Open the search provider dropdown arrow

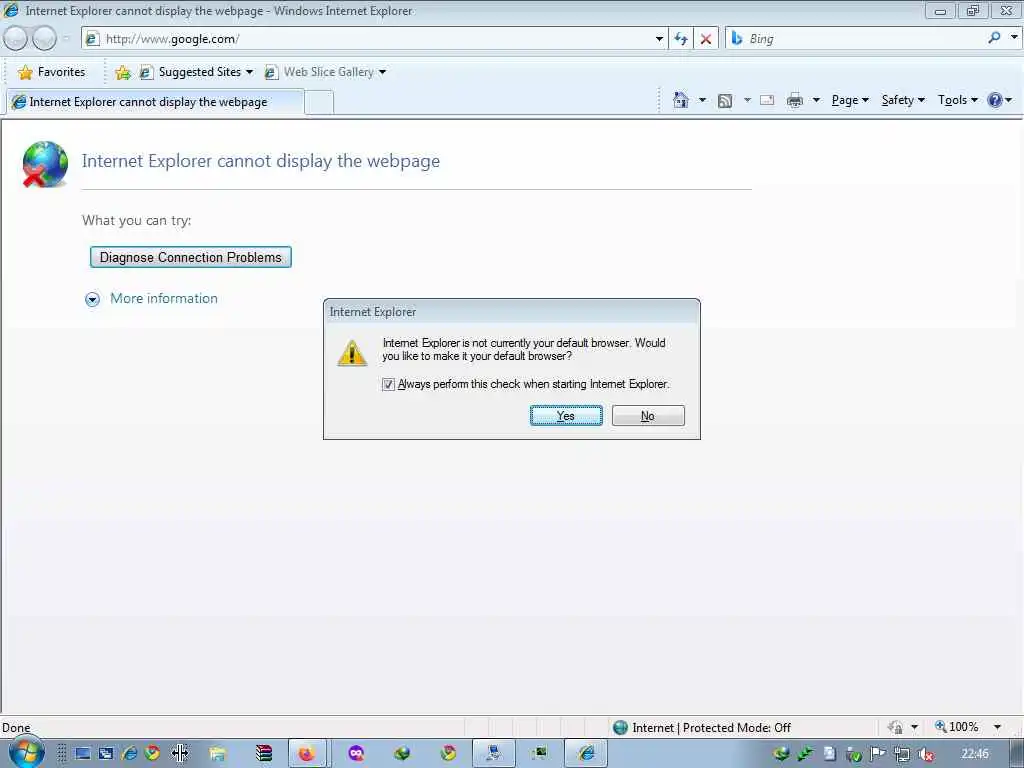click(1014, 38)
